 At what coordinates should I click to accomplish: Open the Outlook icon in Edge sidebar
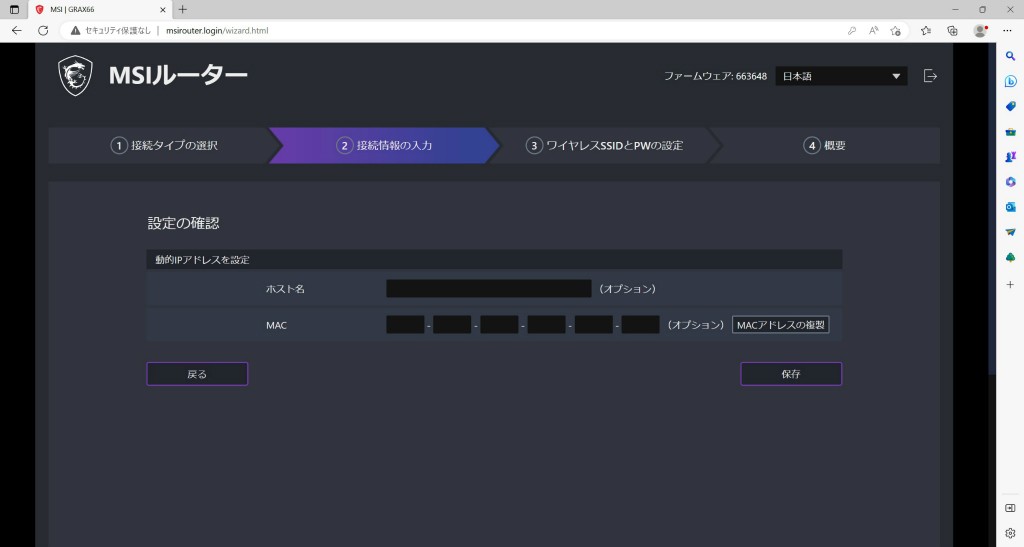1010,206
